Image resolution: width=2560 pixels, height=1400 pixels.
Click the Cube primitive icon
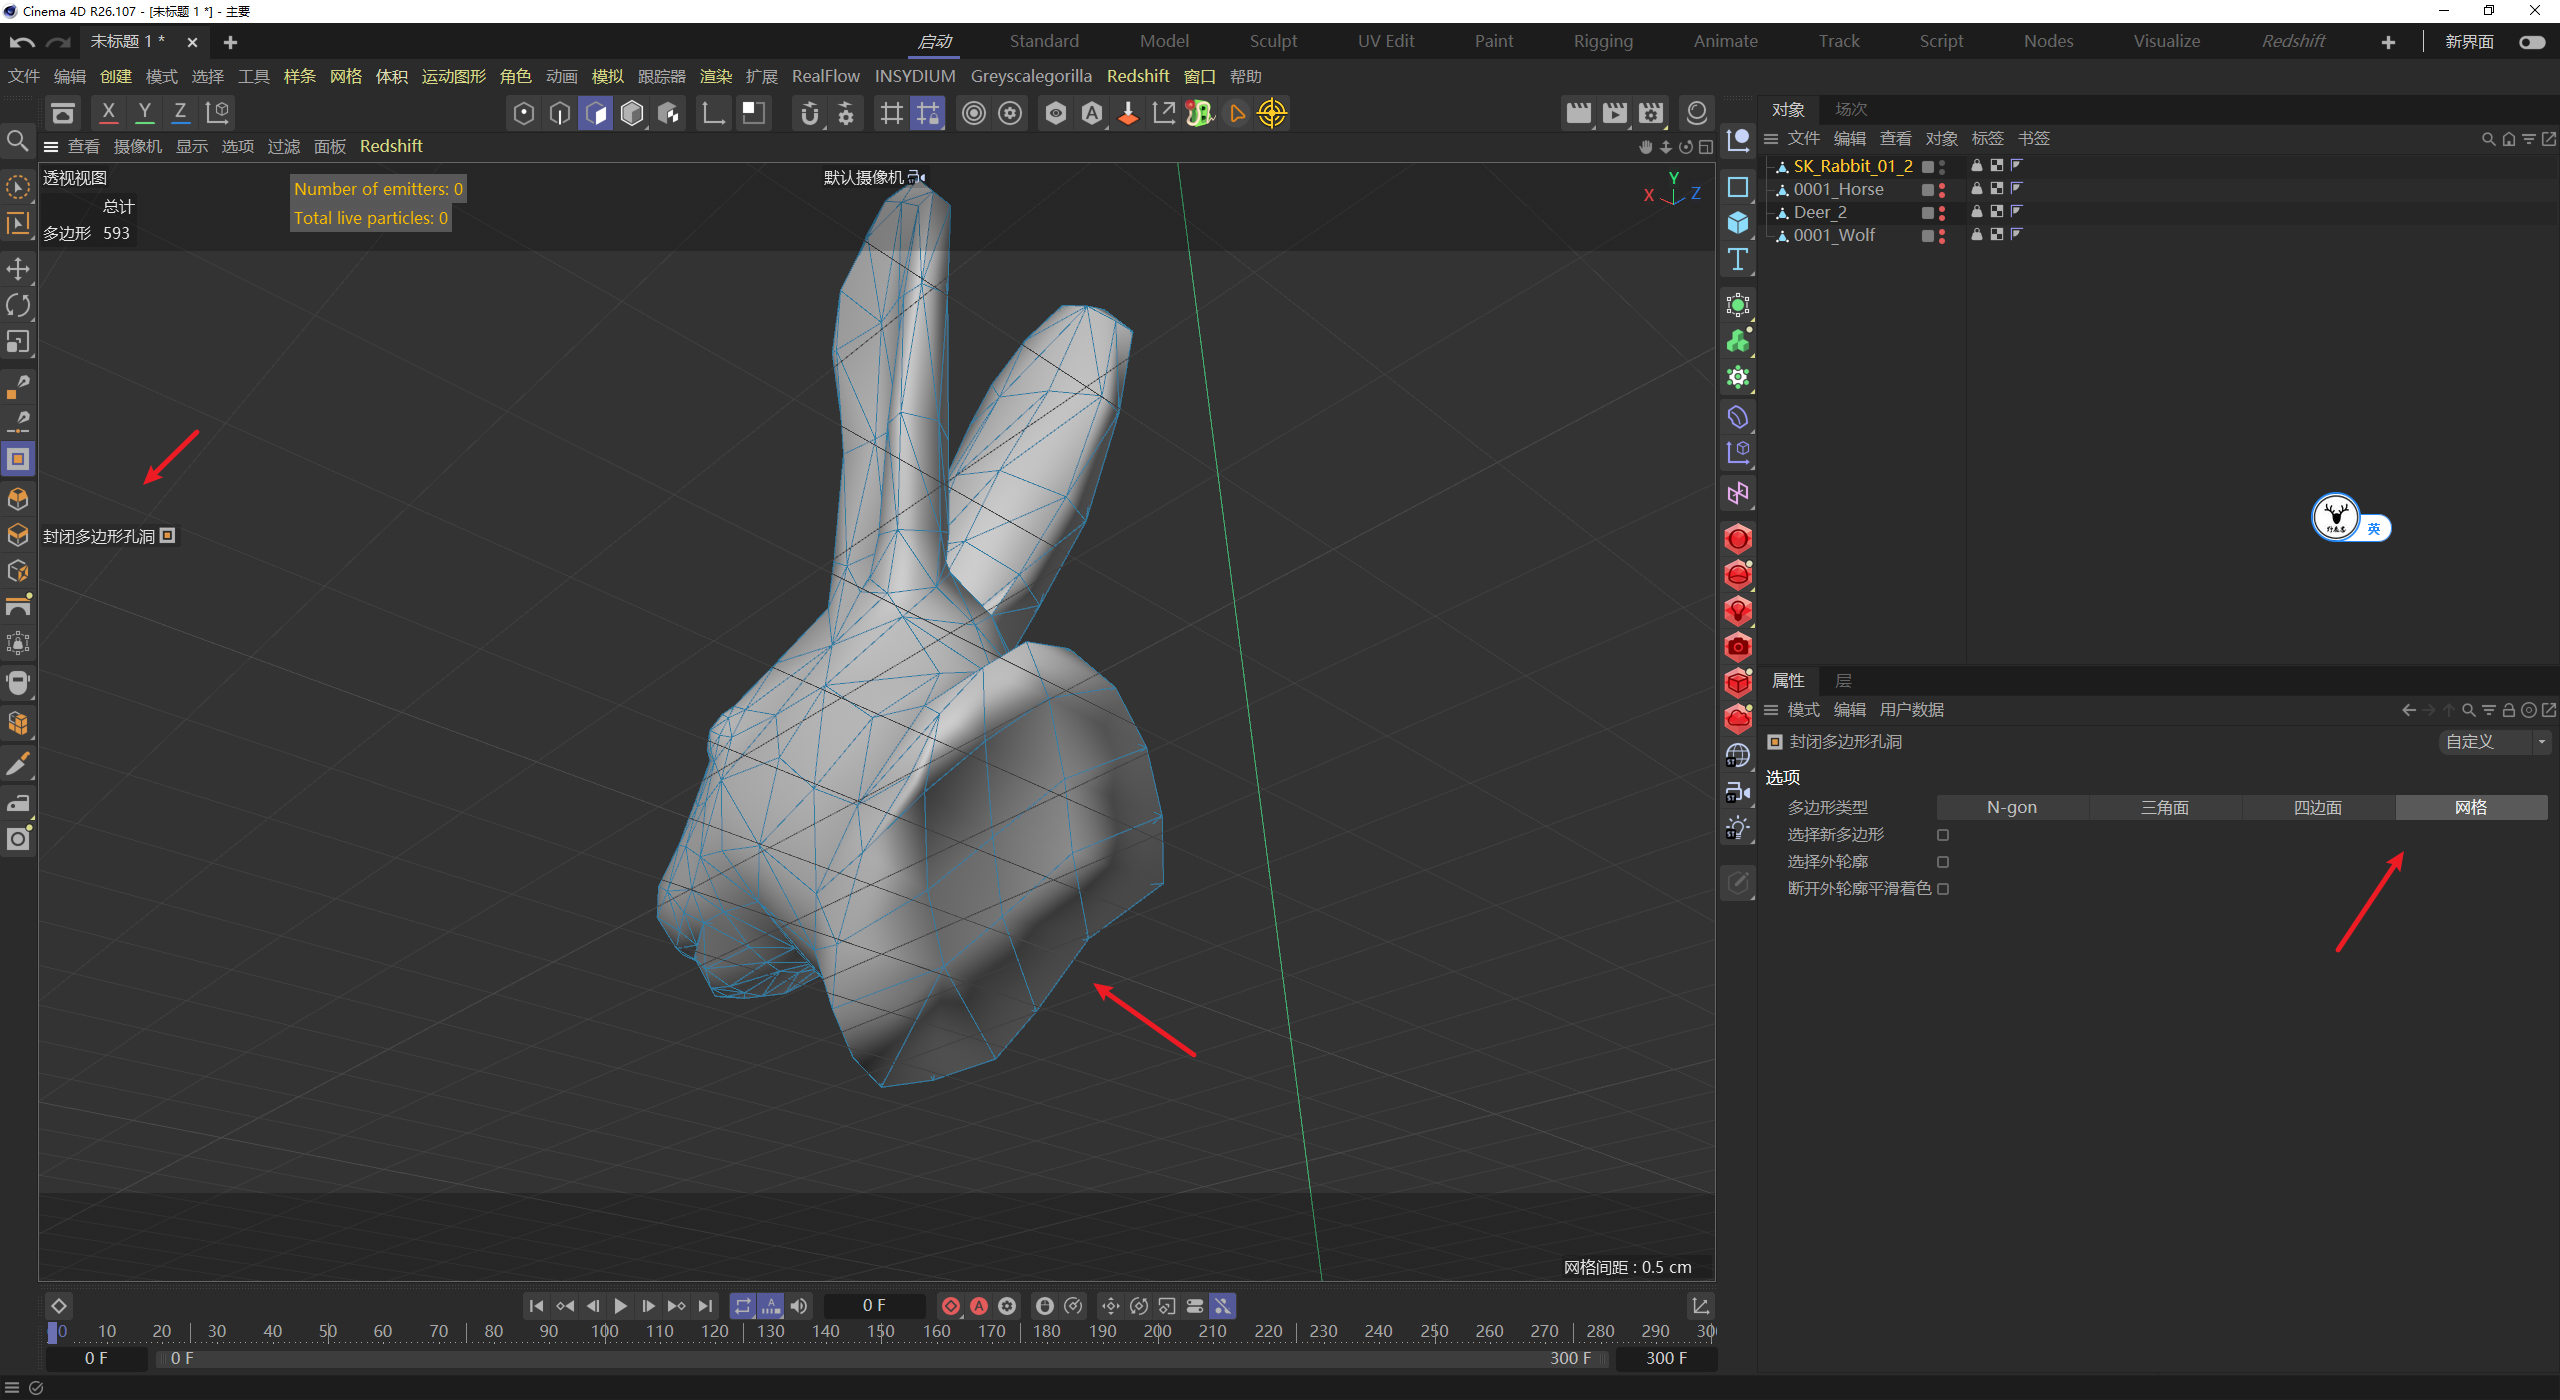[1738, 222]
